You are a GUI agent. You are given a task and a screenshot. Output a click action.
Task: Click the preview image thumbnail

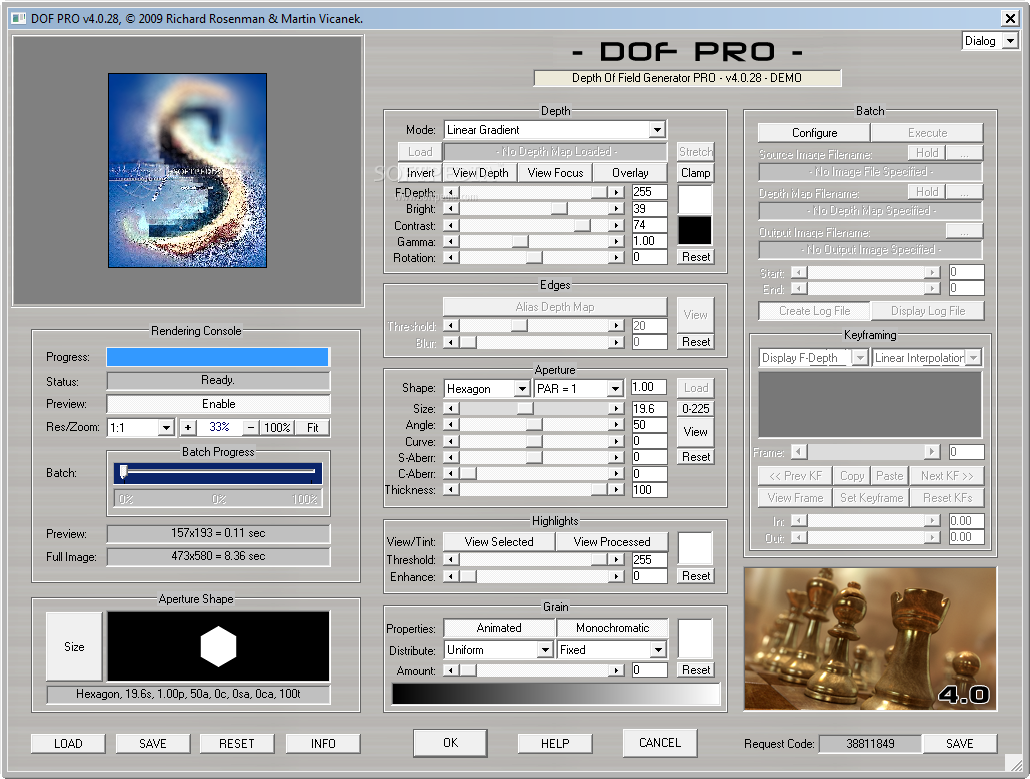click(x=187, y=171)
